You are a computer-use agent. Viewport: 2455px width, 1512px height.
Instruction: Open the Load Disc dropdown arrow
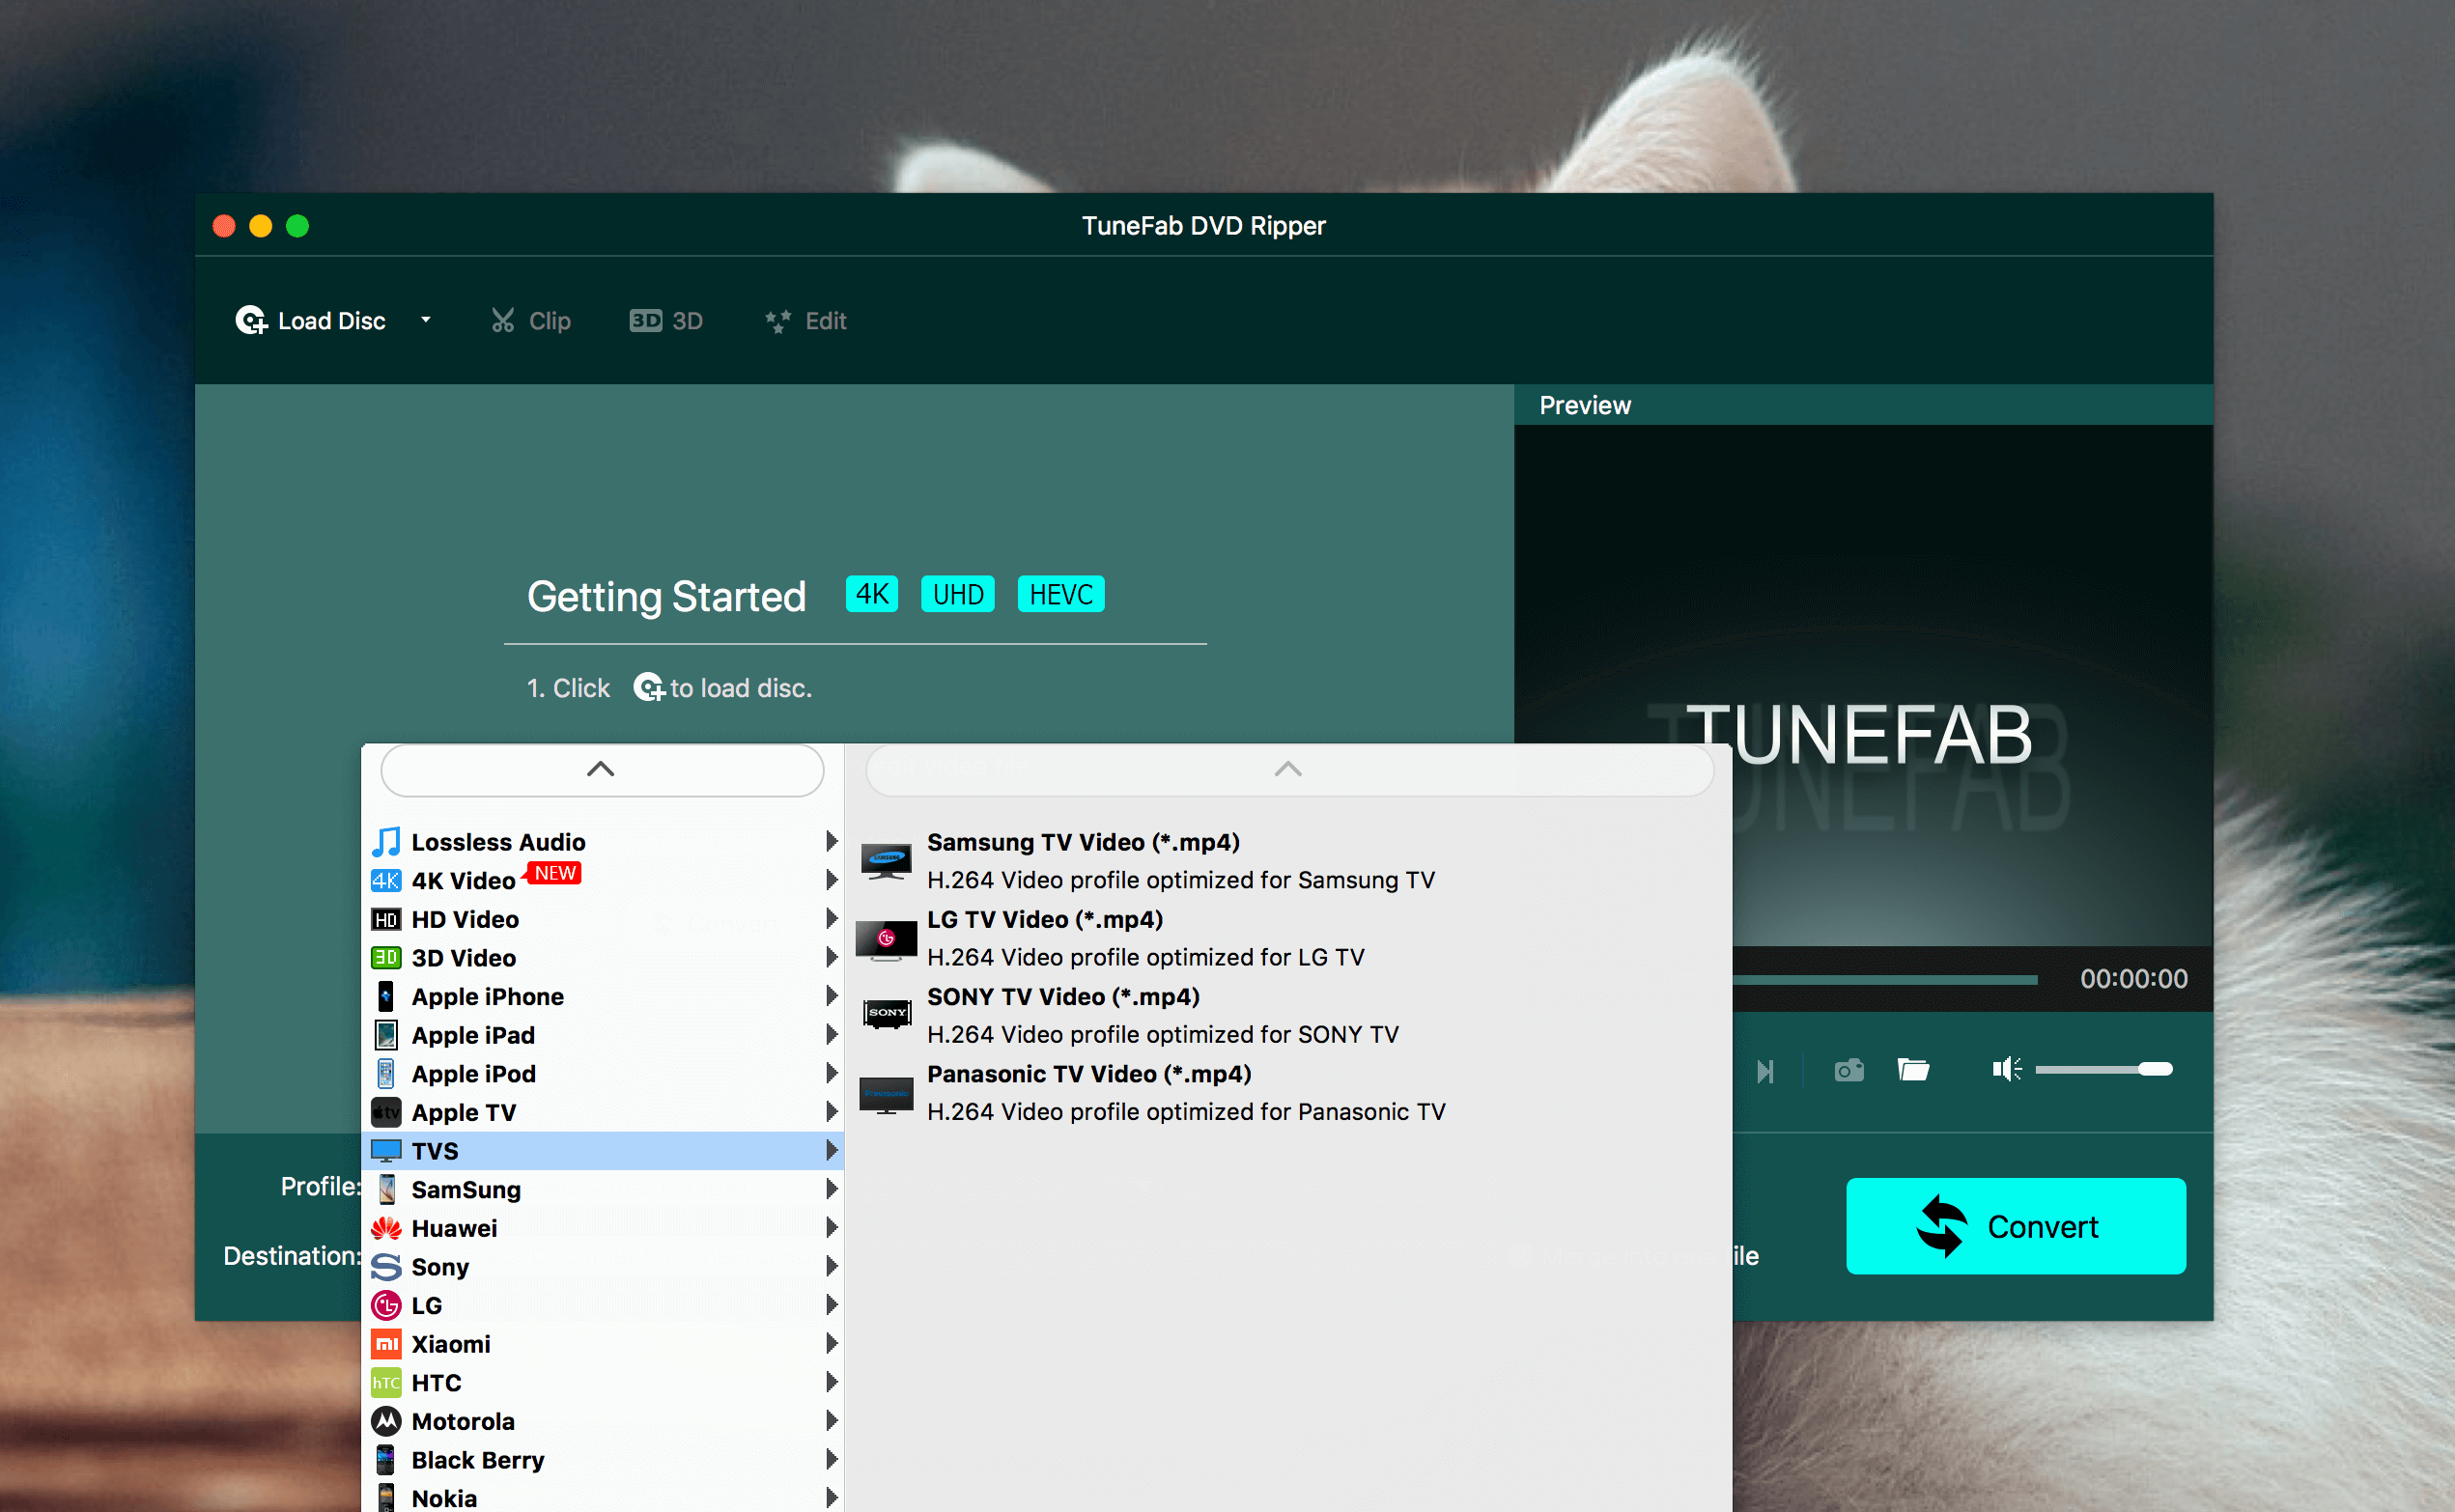point(426,320)
